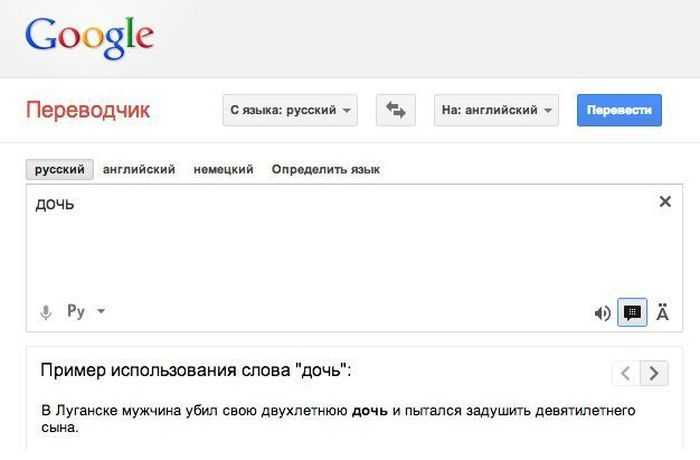
Task: Choose 'Определить язык' detect option
Action: (326, 170)
